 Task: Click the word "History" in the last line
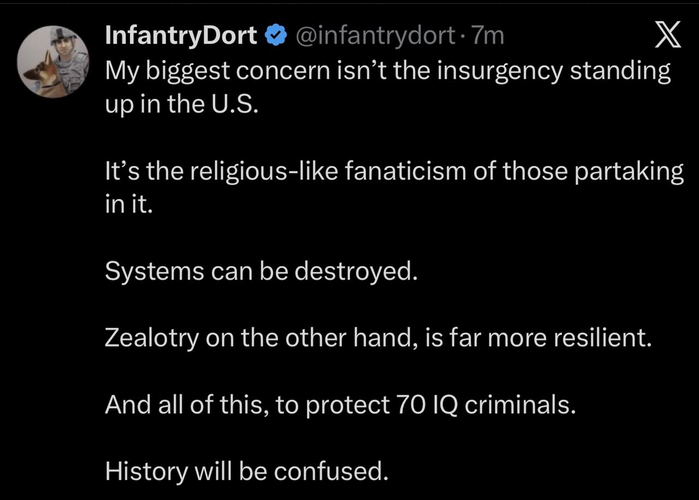[x=142, y=468]
